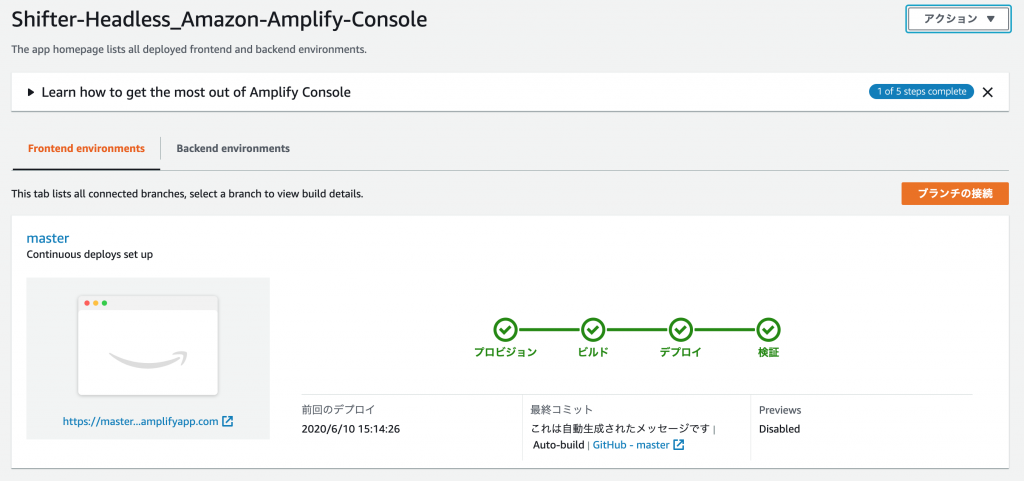Click the 検証 step check icon
The width and height of the screenshot is (1024, 481).
(x=769, y=330)
